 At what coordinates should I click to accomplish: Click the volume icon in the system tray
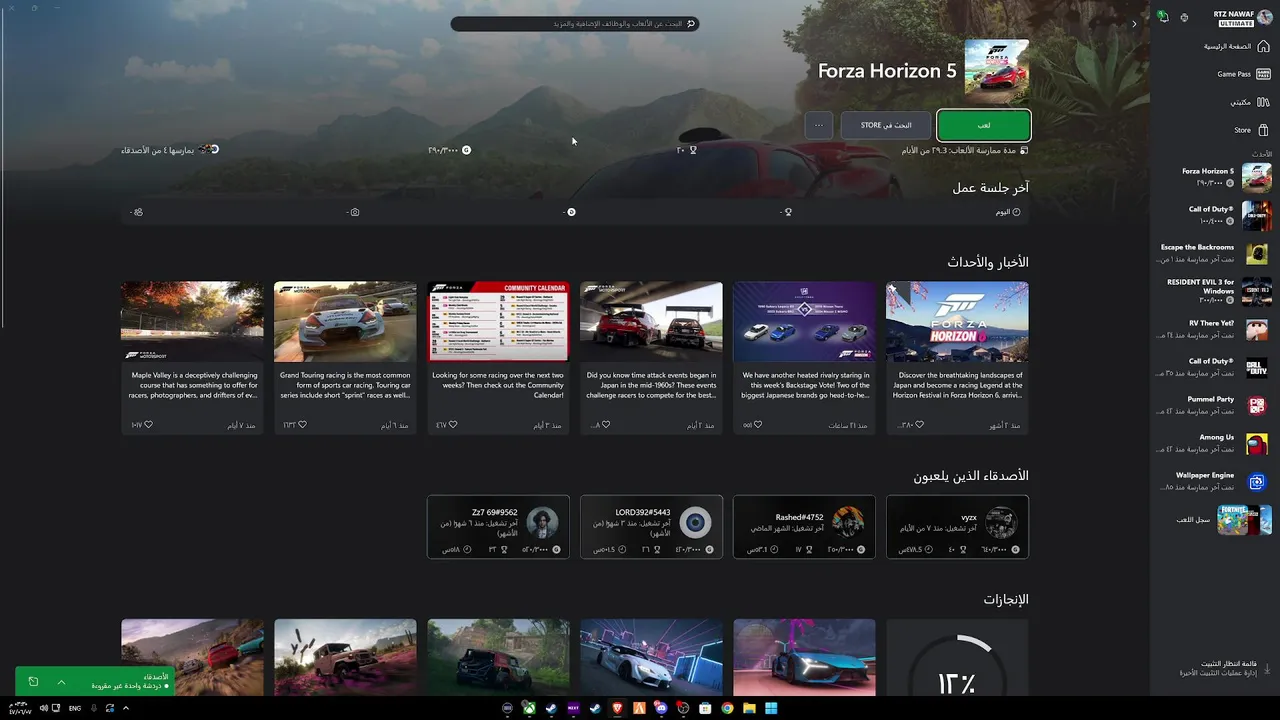[42, 708]
